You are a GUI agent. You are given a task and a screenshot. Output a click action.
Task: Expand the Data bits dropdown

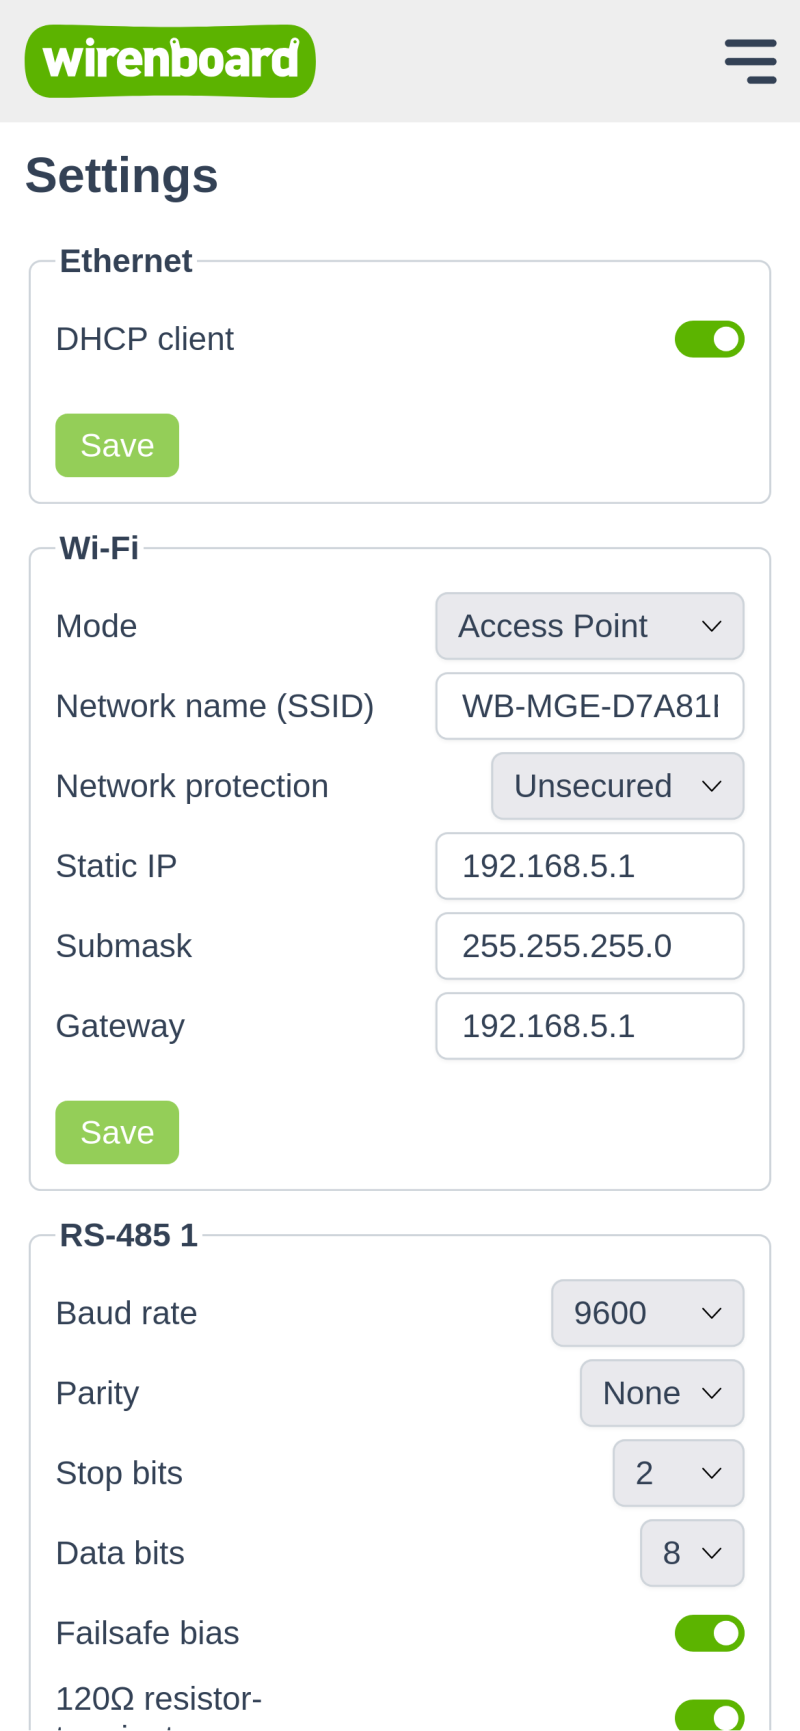pos(691,1553)
